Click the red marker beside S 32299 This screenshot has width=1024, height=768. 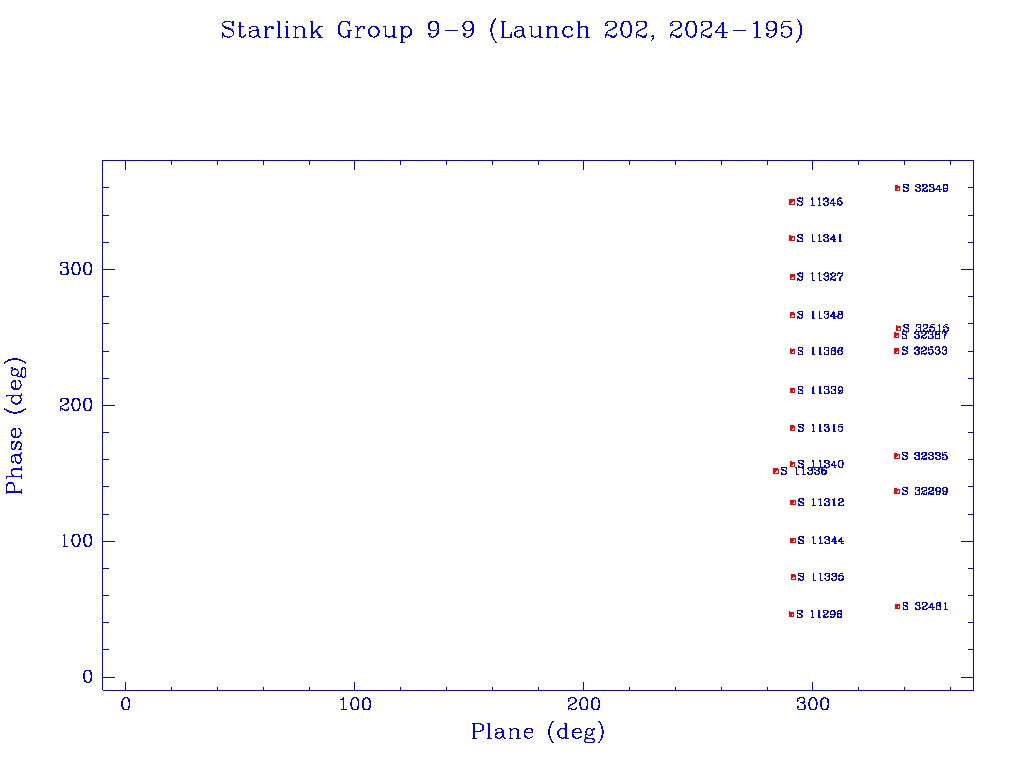click(897, 491)
